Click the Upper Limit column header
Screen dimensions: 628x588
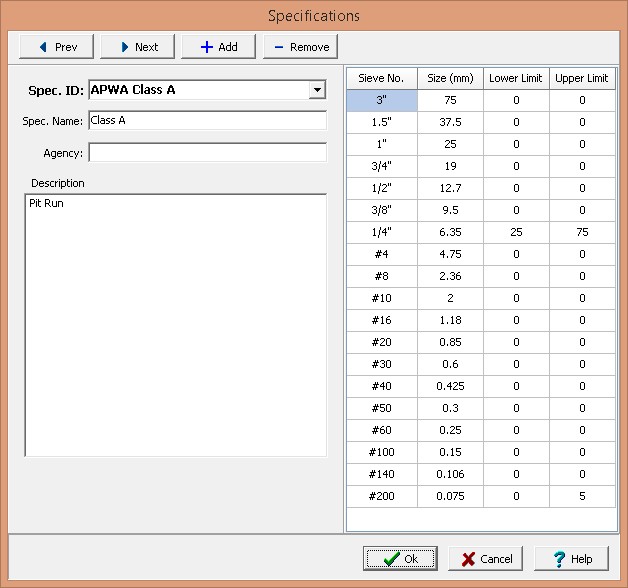pos(582,78)
